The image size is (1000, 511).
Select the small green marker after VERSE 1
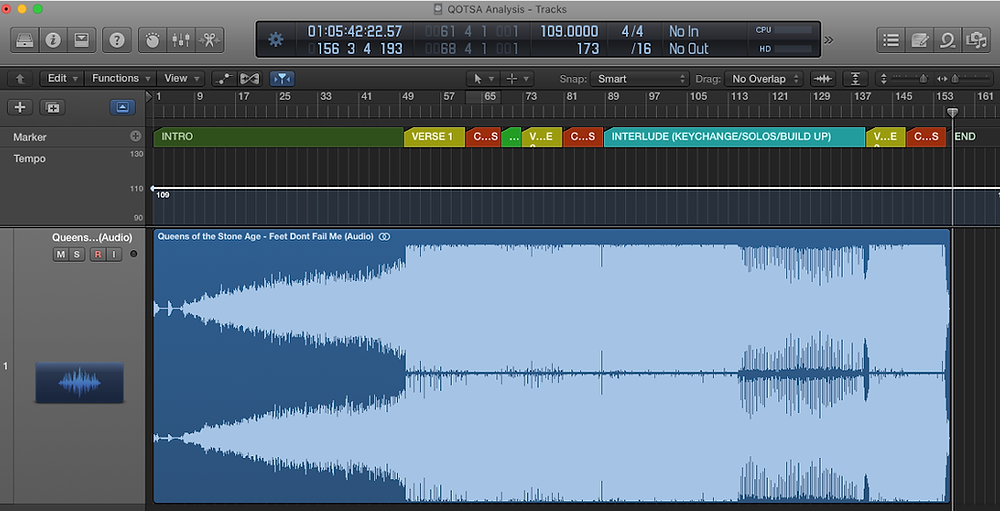[511, 137]
